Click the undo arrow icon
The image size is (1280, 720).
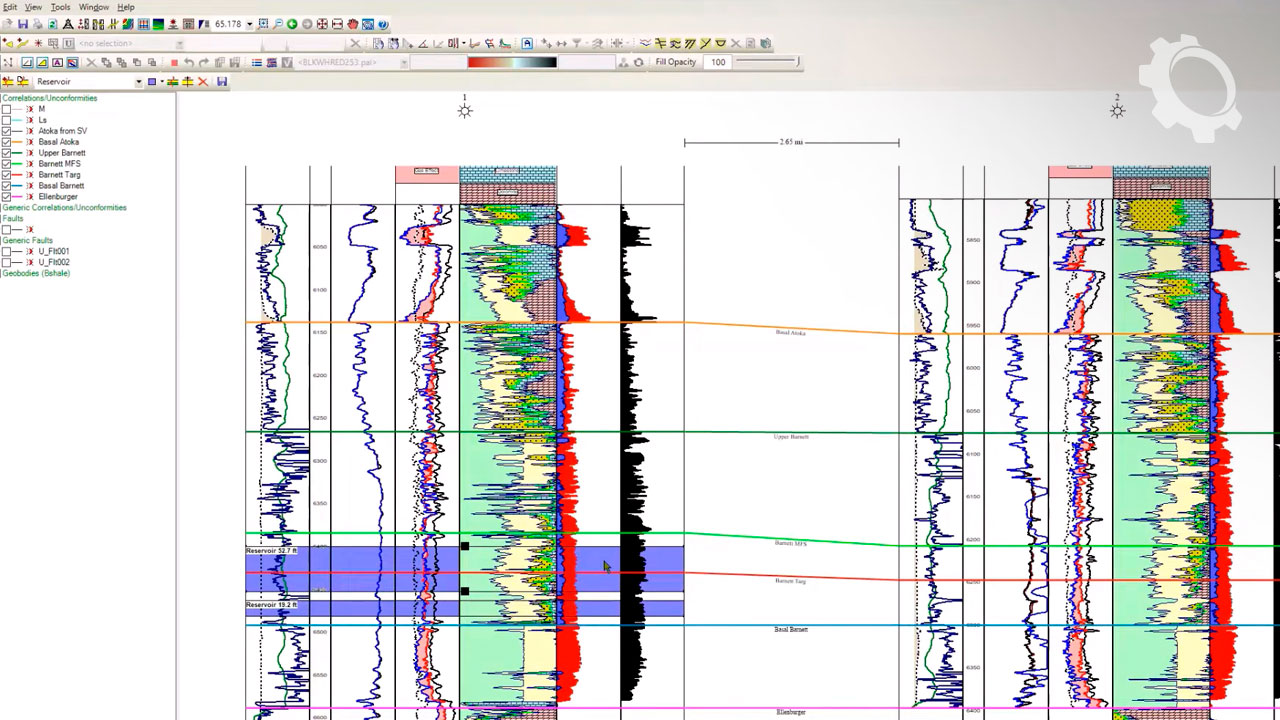[x=189, y=63]
